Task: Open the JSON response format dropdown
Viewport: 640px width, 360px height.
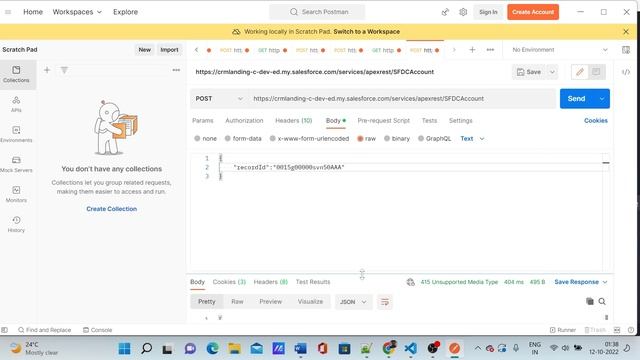Action: pos(353,302)
